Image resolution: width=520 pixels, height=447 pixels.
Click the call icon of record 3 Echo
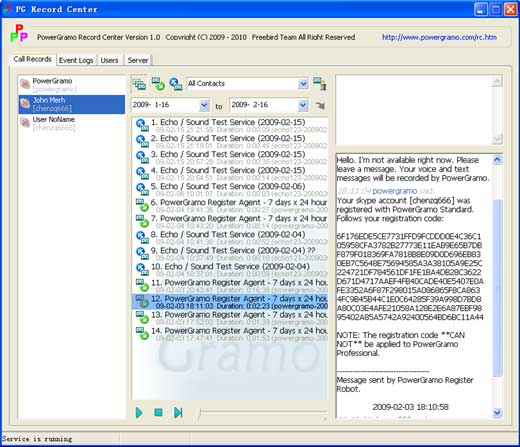tap(142, 157)
